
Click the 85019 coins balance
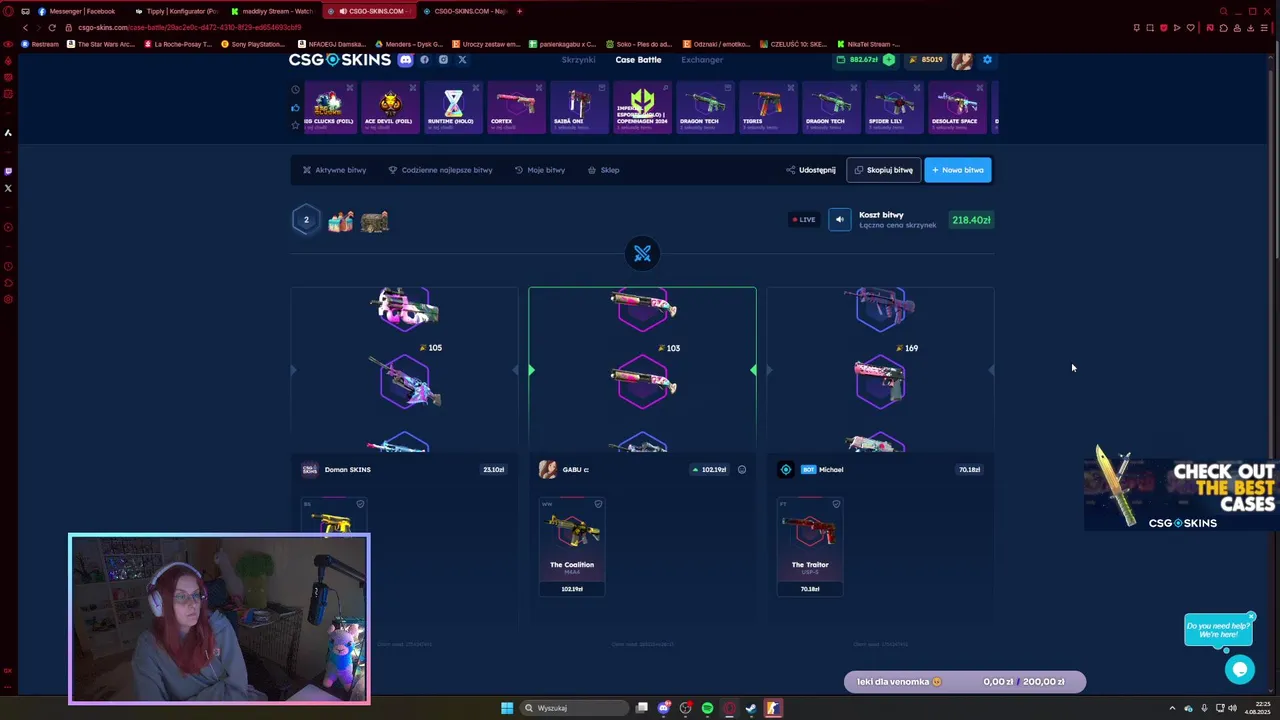pos(925,60)
